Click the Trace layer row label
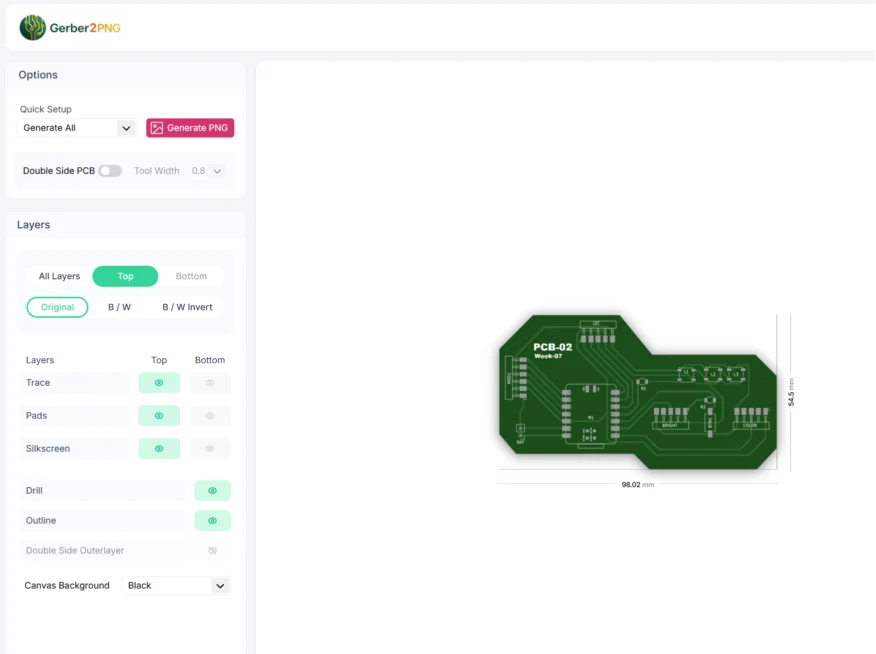The width and height of the screenshot is (876, 654). click(x=38, y=383)
